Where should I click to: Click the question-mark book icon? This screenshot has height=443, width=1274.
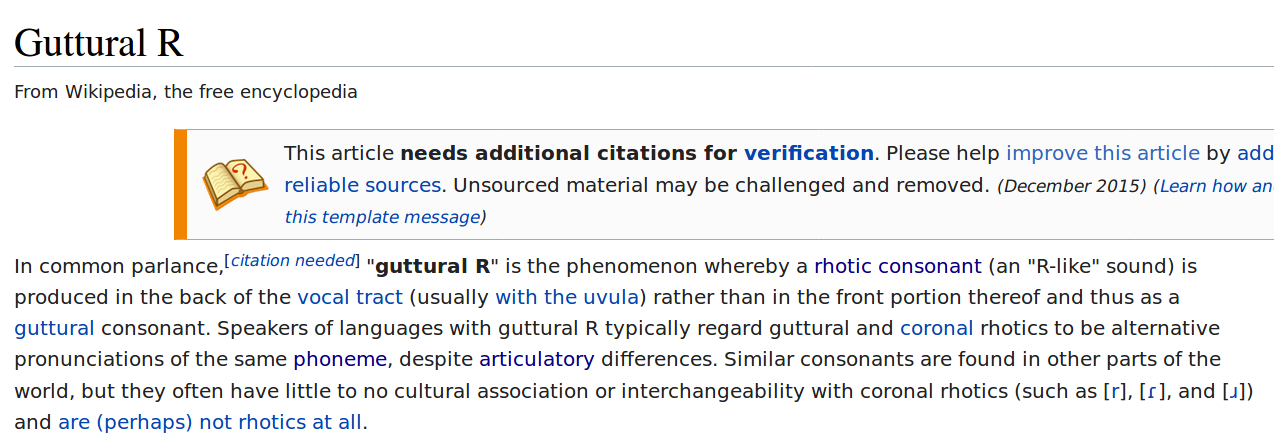pos(235,184)
